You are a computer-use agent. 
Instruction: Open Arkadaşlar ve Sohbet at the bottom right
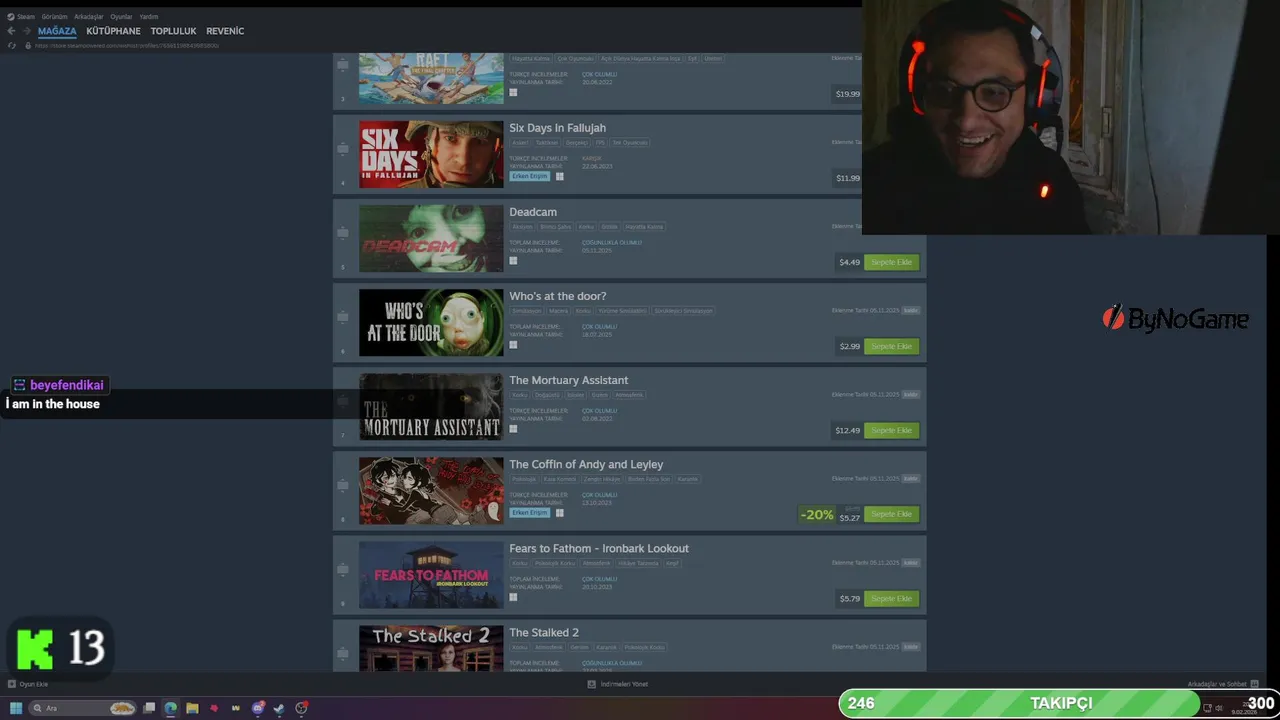1217,684
